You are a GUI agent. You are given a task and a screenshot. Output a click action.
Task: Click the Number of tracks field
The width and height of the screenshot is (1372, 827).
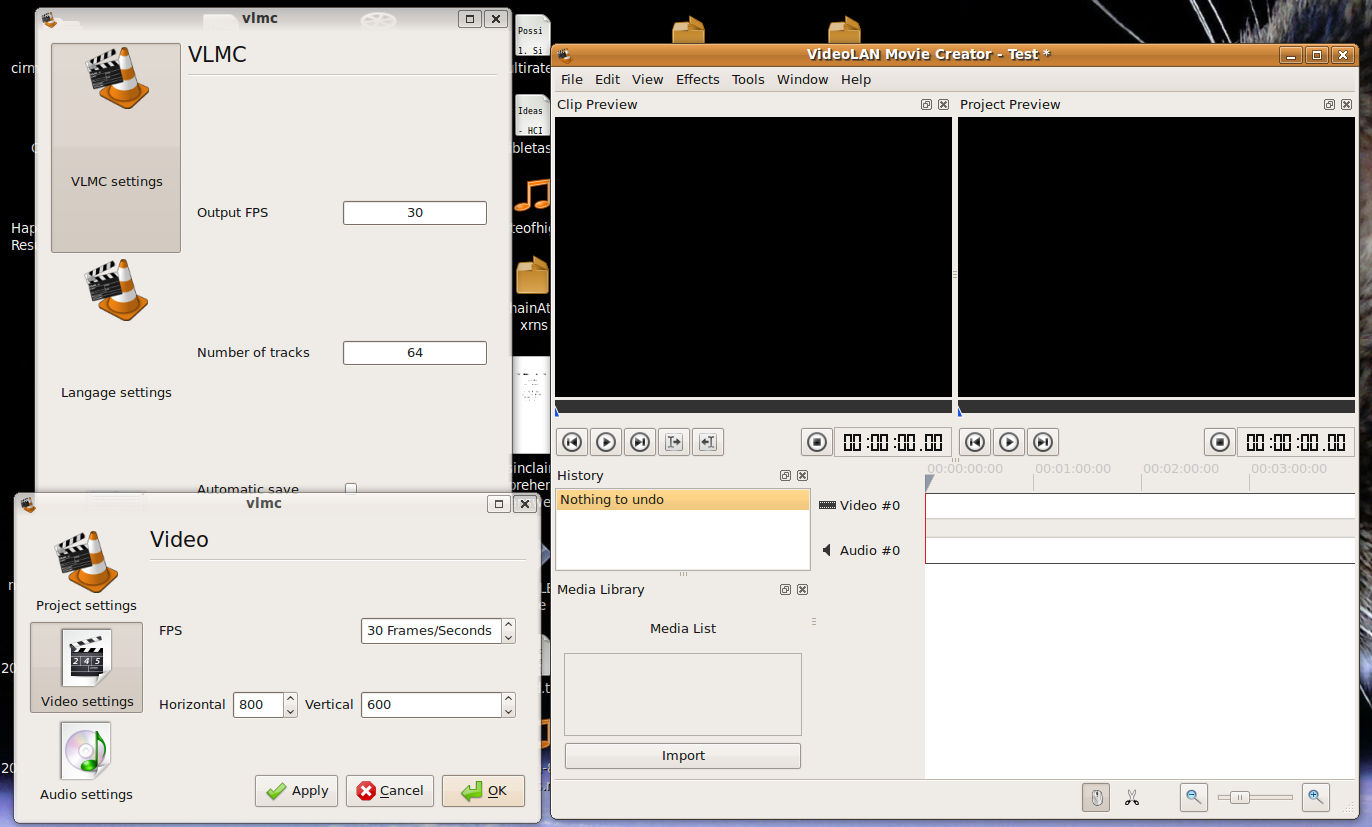pyautogui.click(x=415, y=353)
